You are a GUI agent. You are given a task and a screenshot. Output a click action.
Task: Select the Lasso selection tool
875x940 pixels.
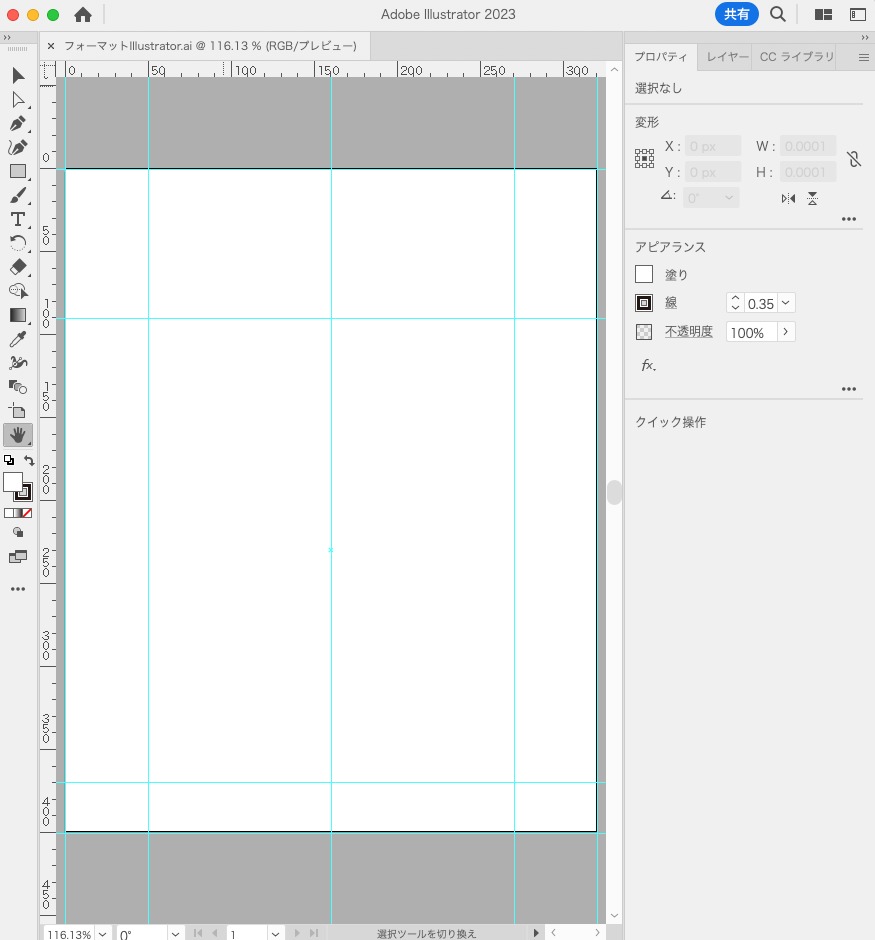(x=18, y=291)
